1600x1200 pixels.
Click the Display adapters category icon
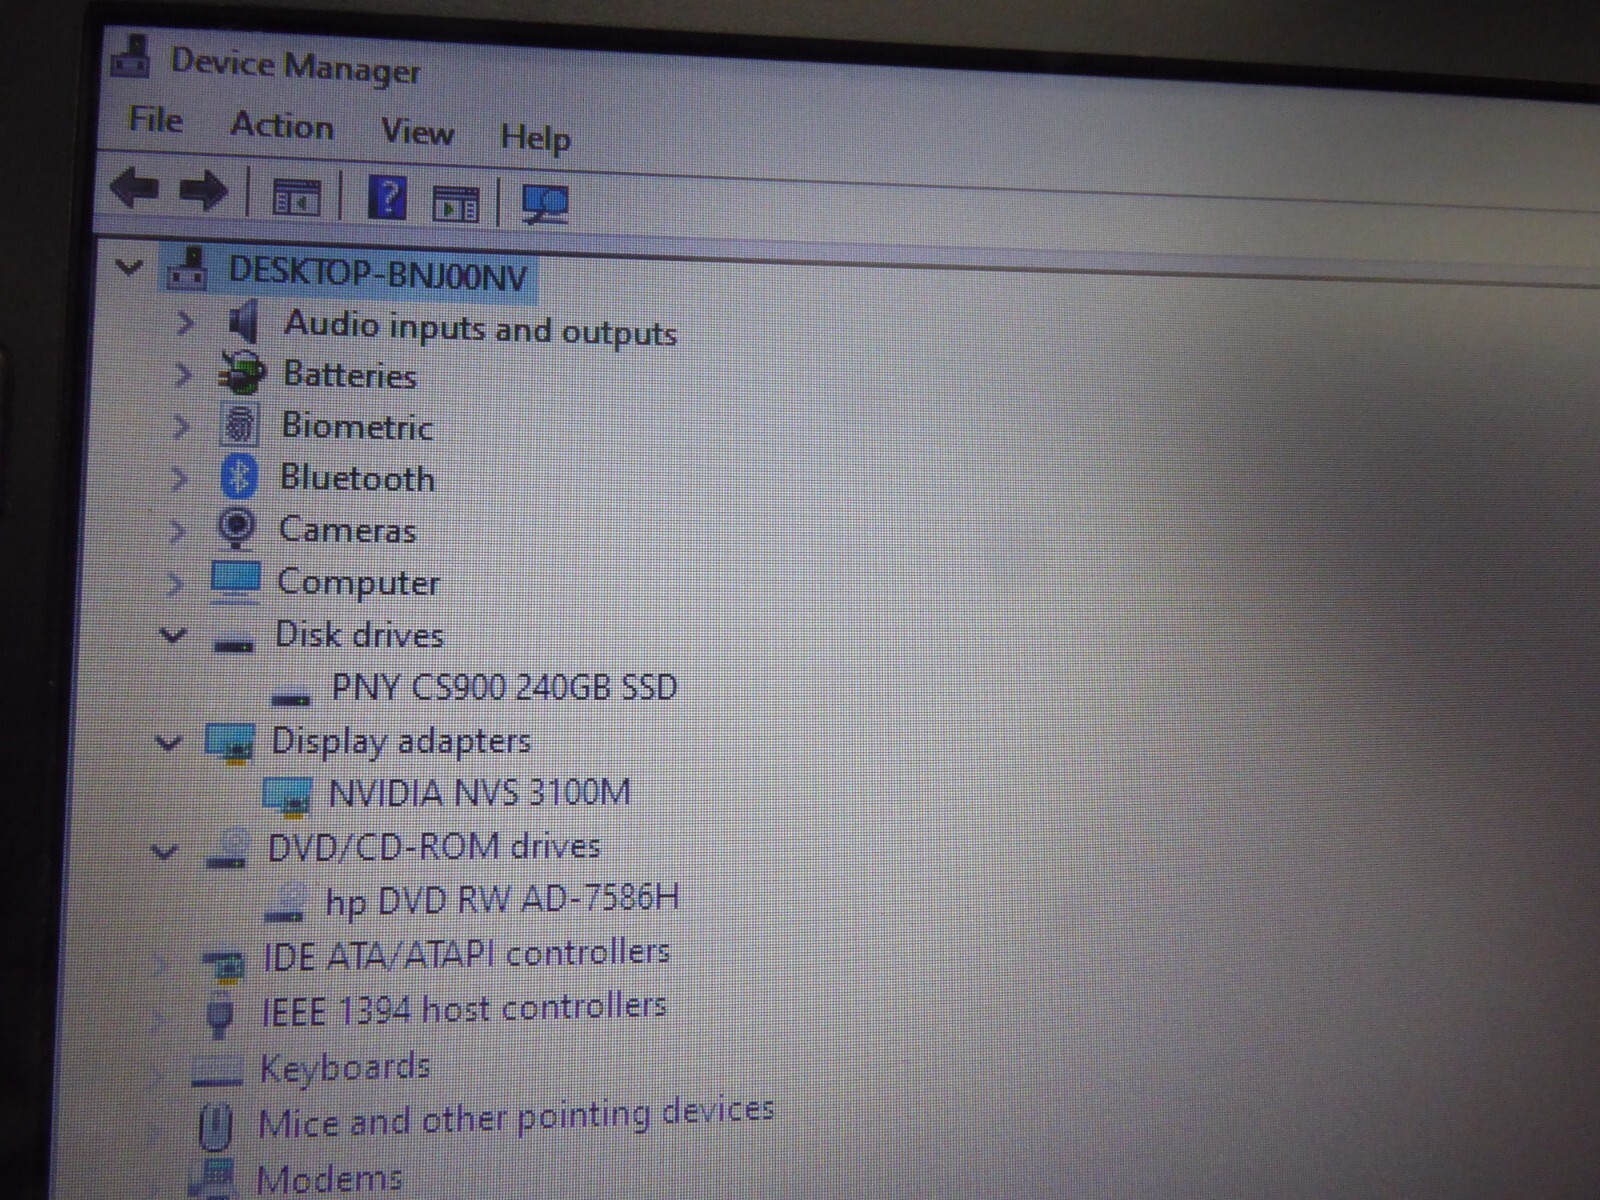(x=230, y=743)
